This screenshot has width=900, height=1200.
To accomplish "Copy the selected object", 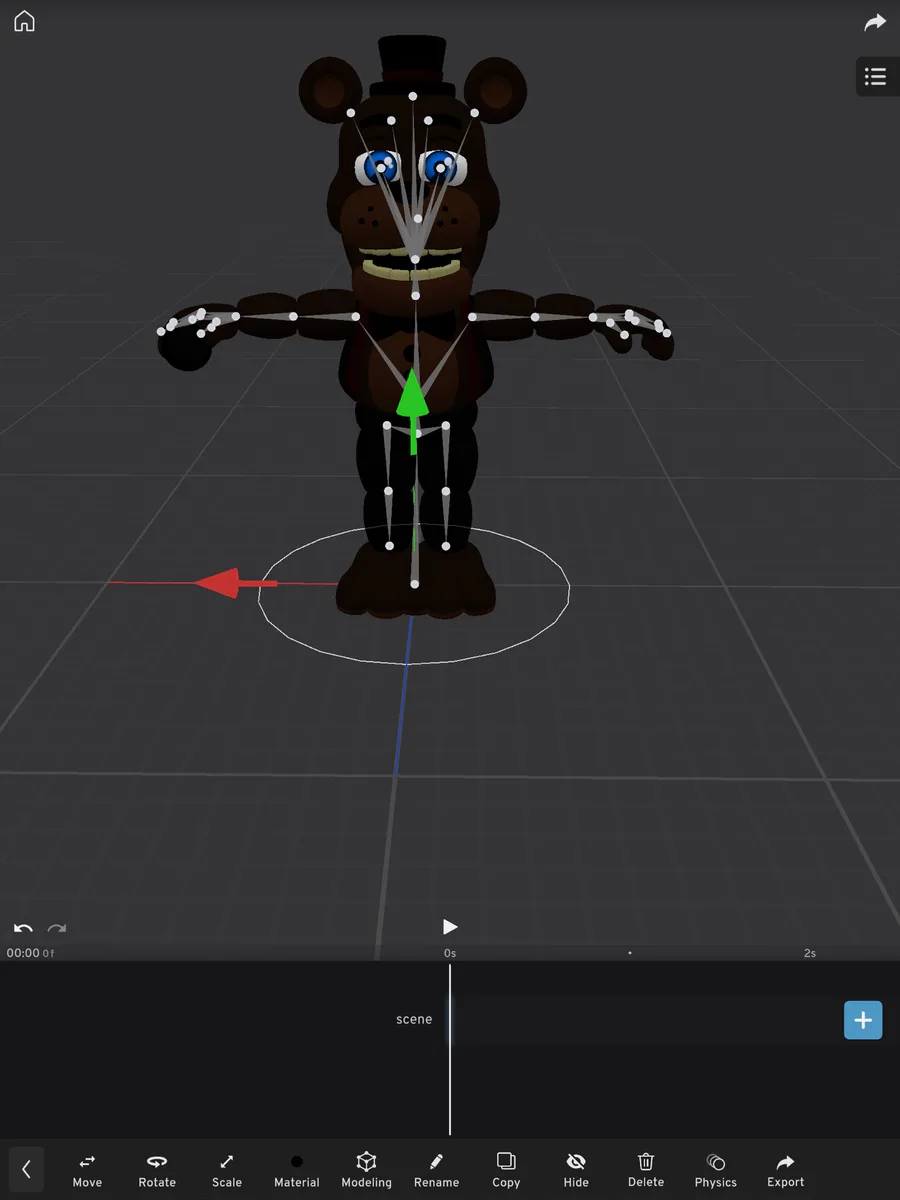I will [x=506, y=1170].
